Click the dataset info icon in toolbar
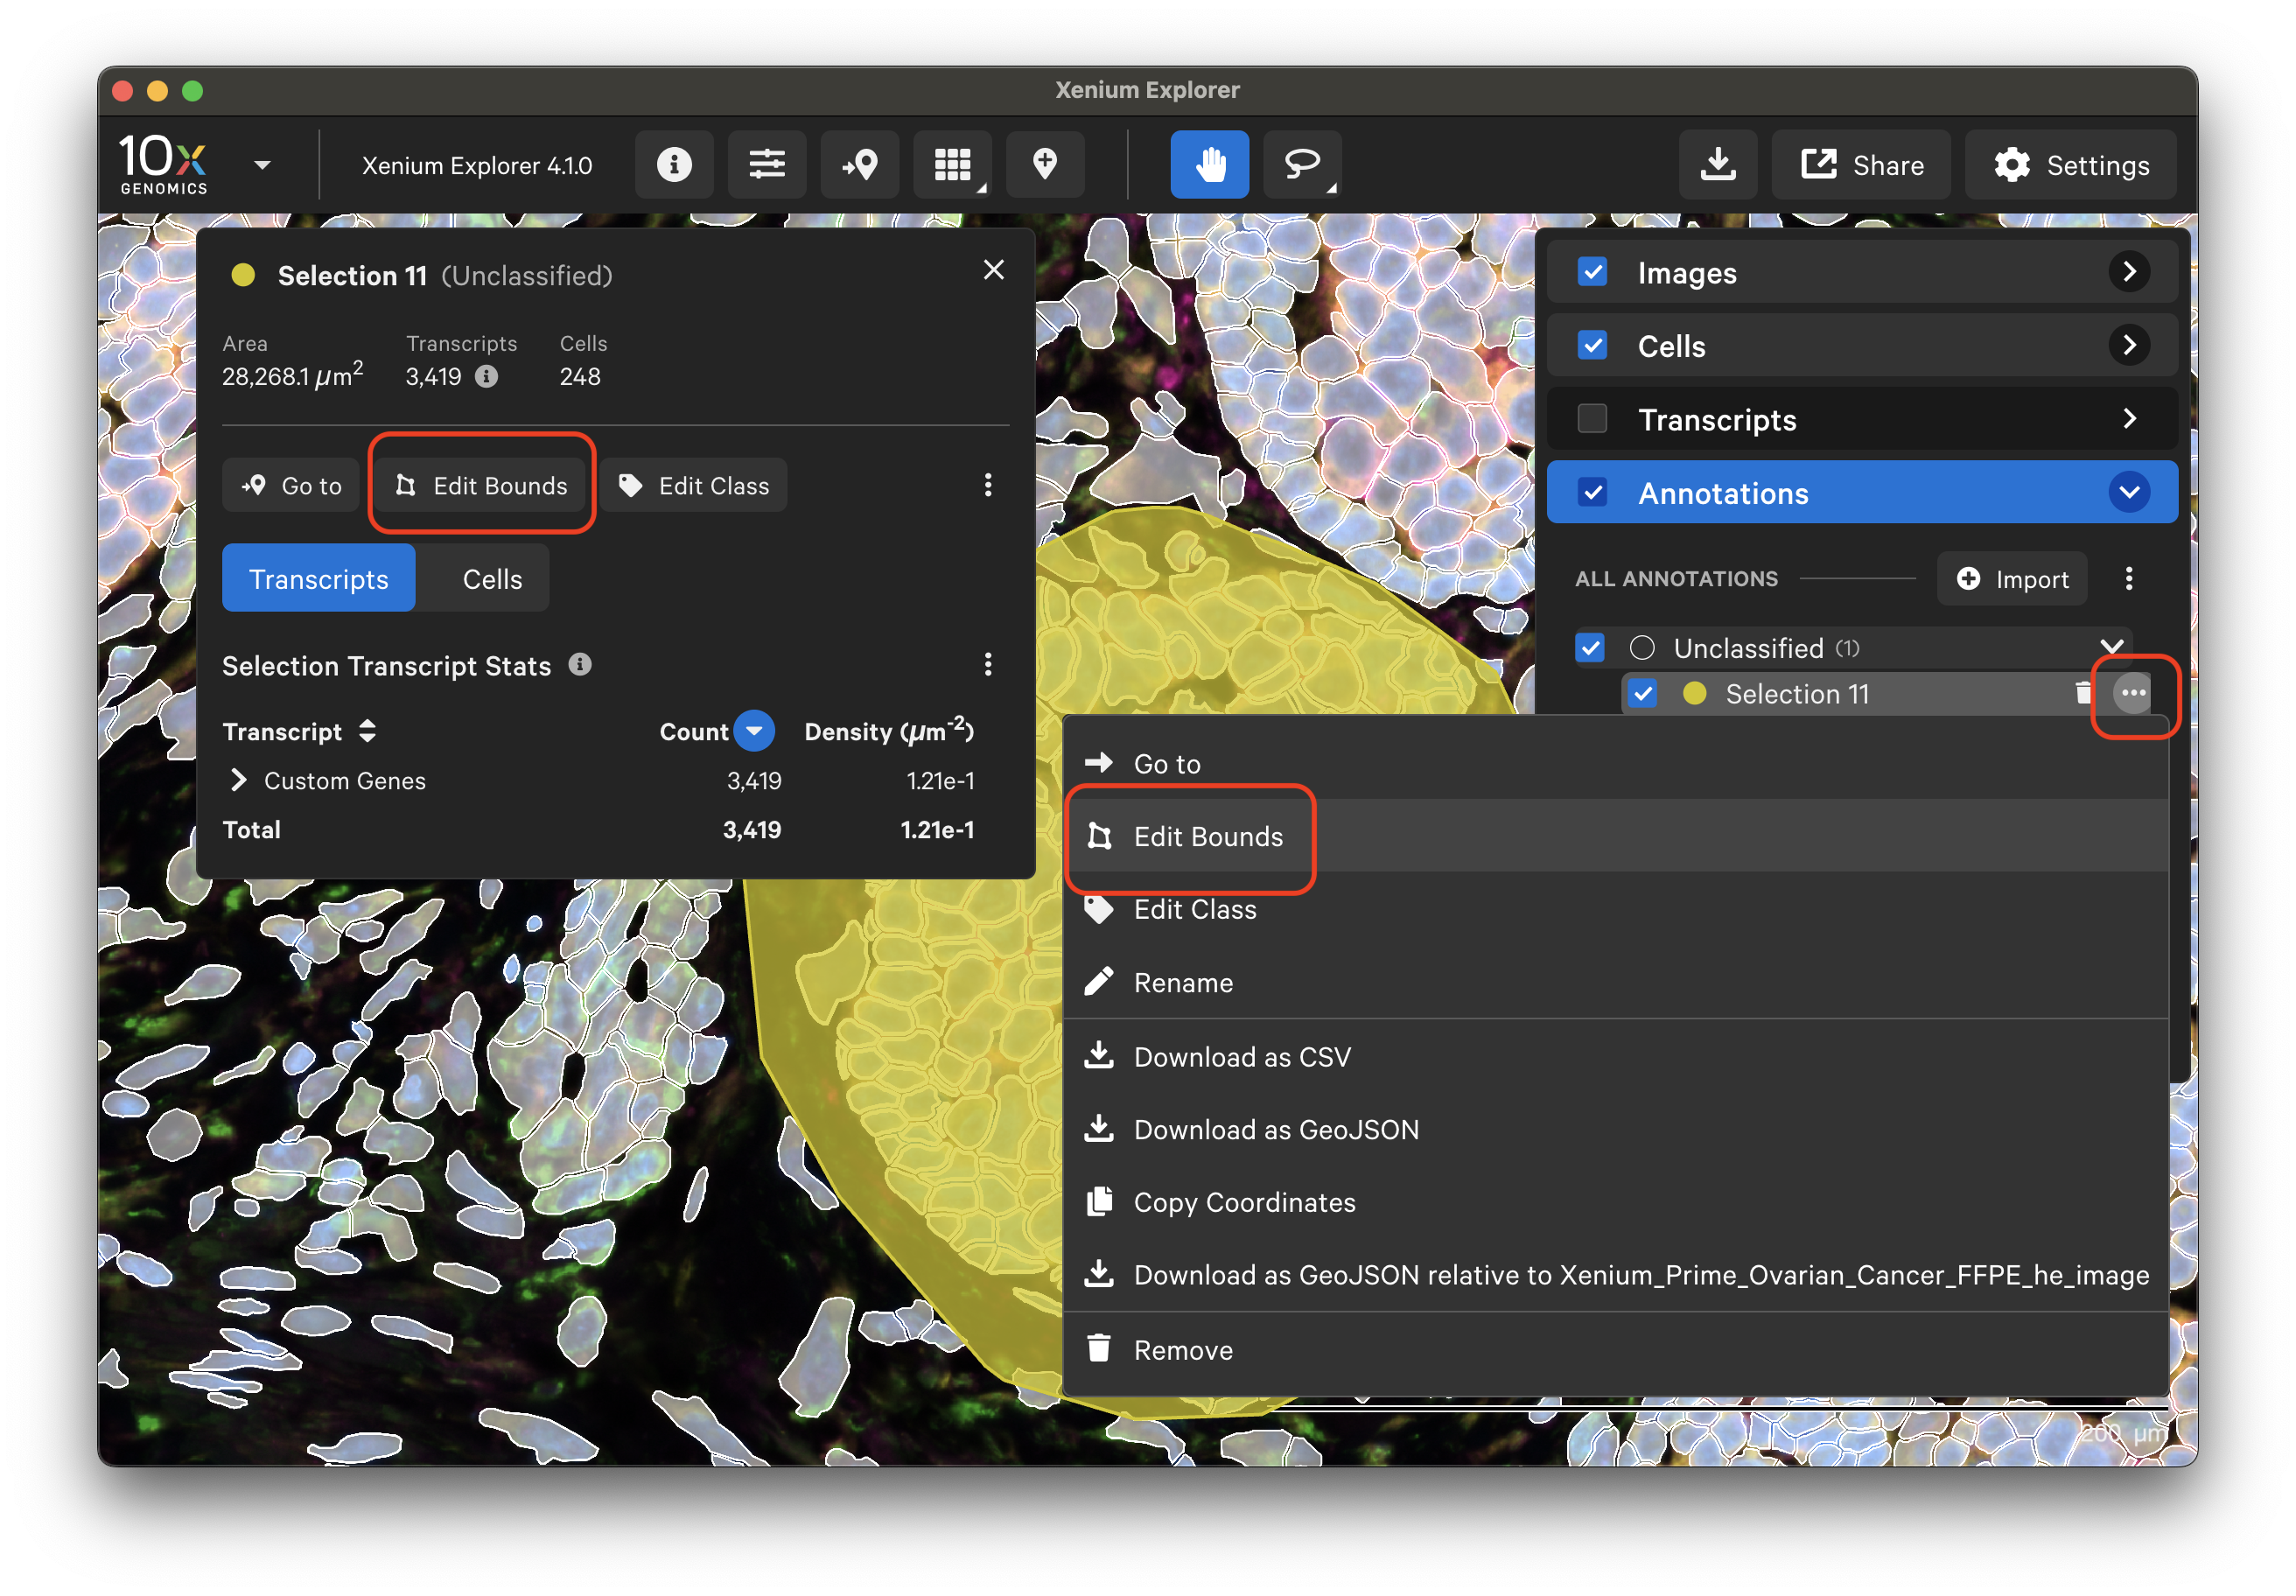Screen dimensions: 2296x1596 pos(674,164)
